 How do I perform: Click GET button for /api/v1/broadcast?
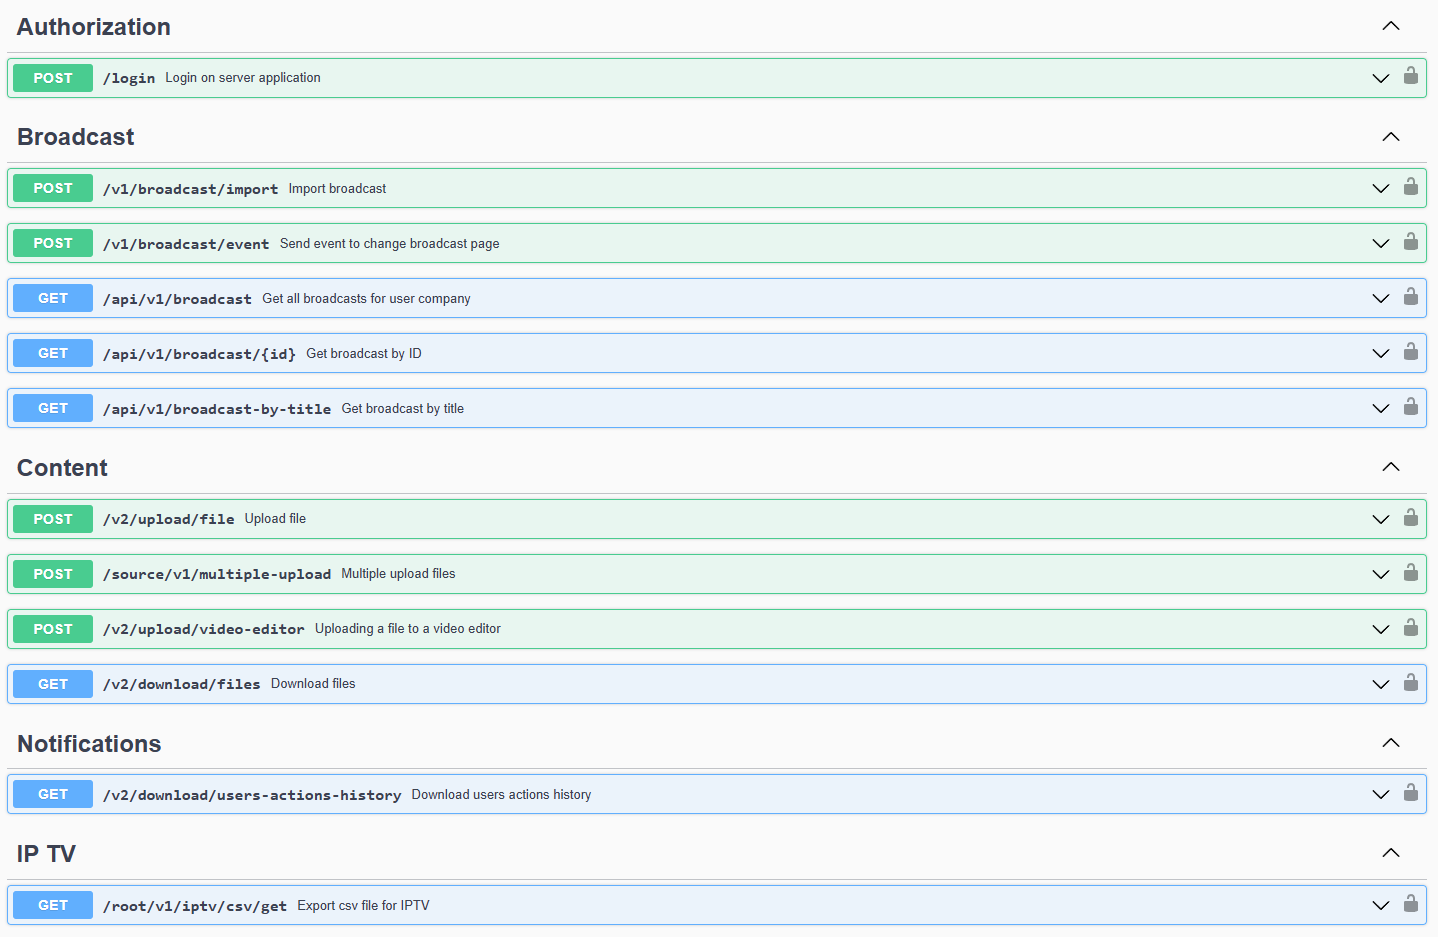(53, 298)
